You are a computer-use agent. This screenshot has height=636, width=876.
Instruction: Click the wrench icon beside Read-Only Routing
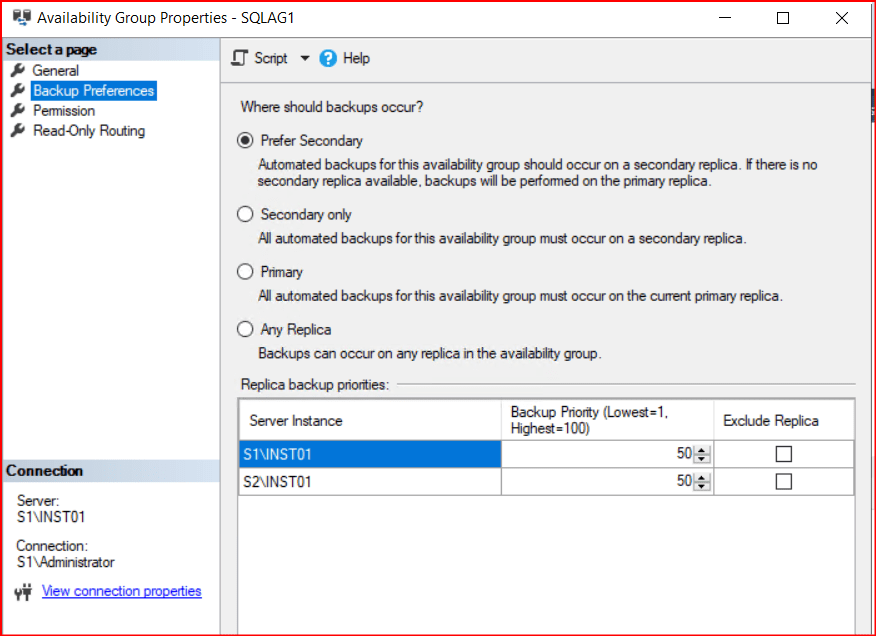(x=17, y=130)
